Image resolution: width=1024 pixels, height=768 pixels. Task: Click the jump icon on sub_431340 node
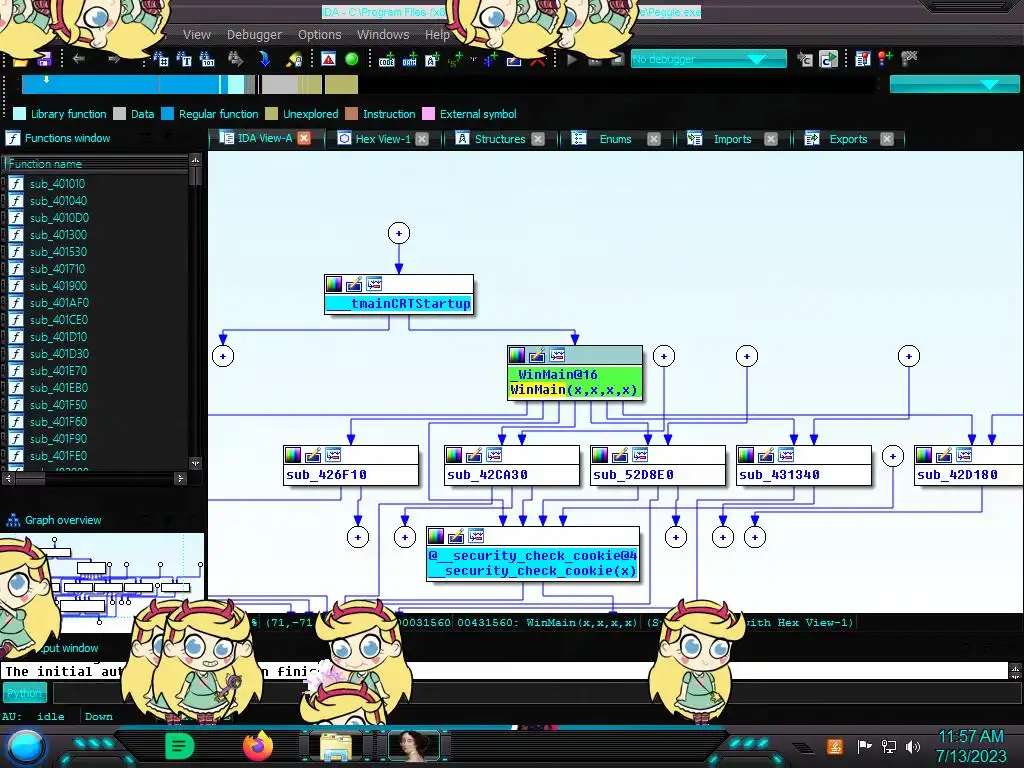coord(786,455)
